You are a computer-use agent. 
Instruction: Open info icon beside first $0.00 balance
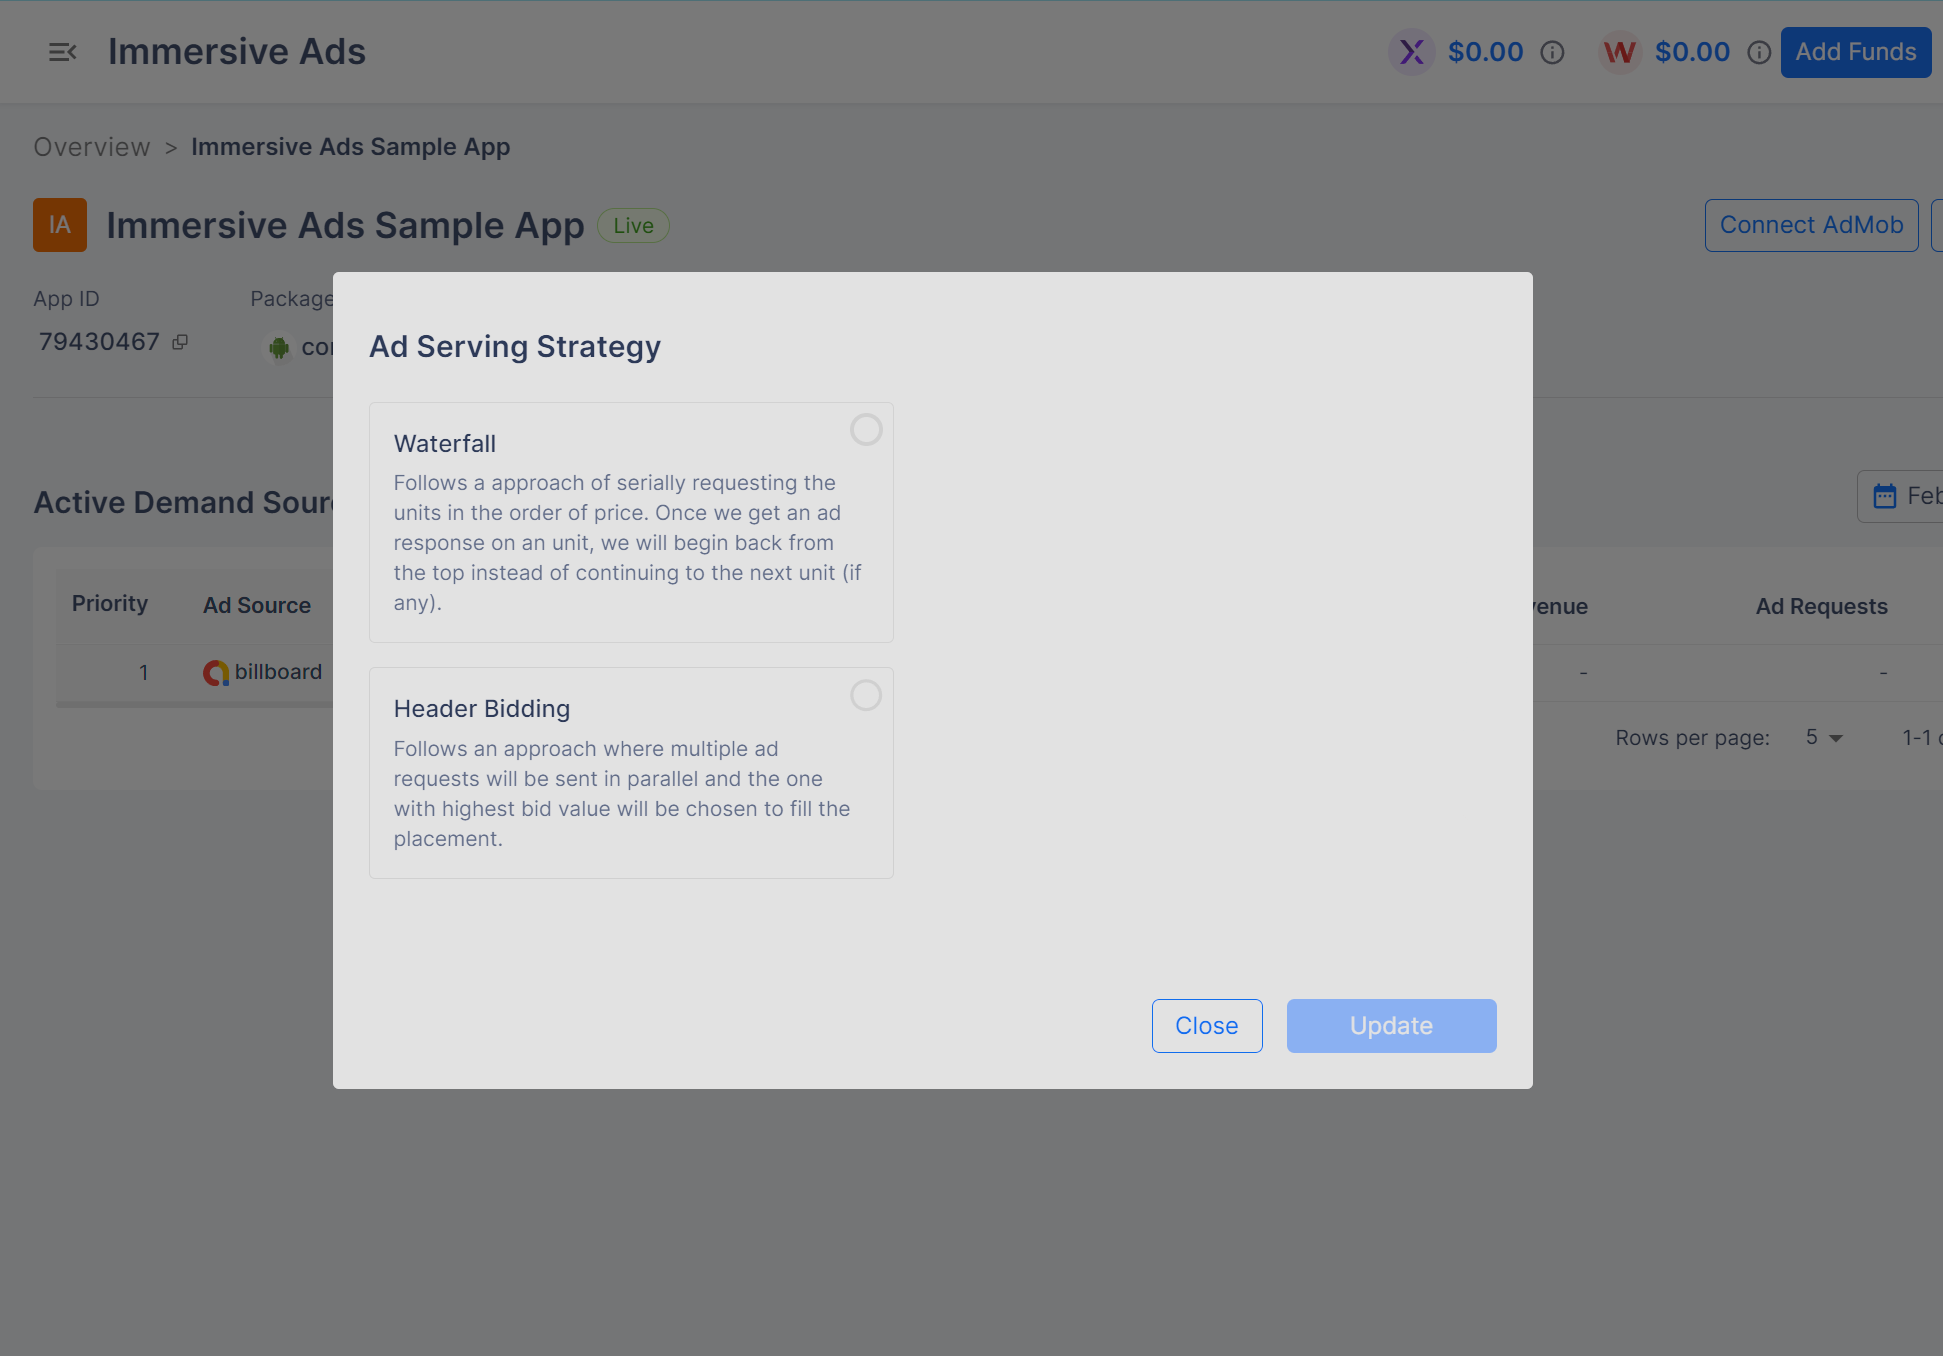click(1552, 52)
